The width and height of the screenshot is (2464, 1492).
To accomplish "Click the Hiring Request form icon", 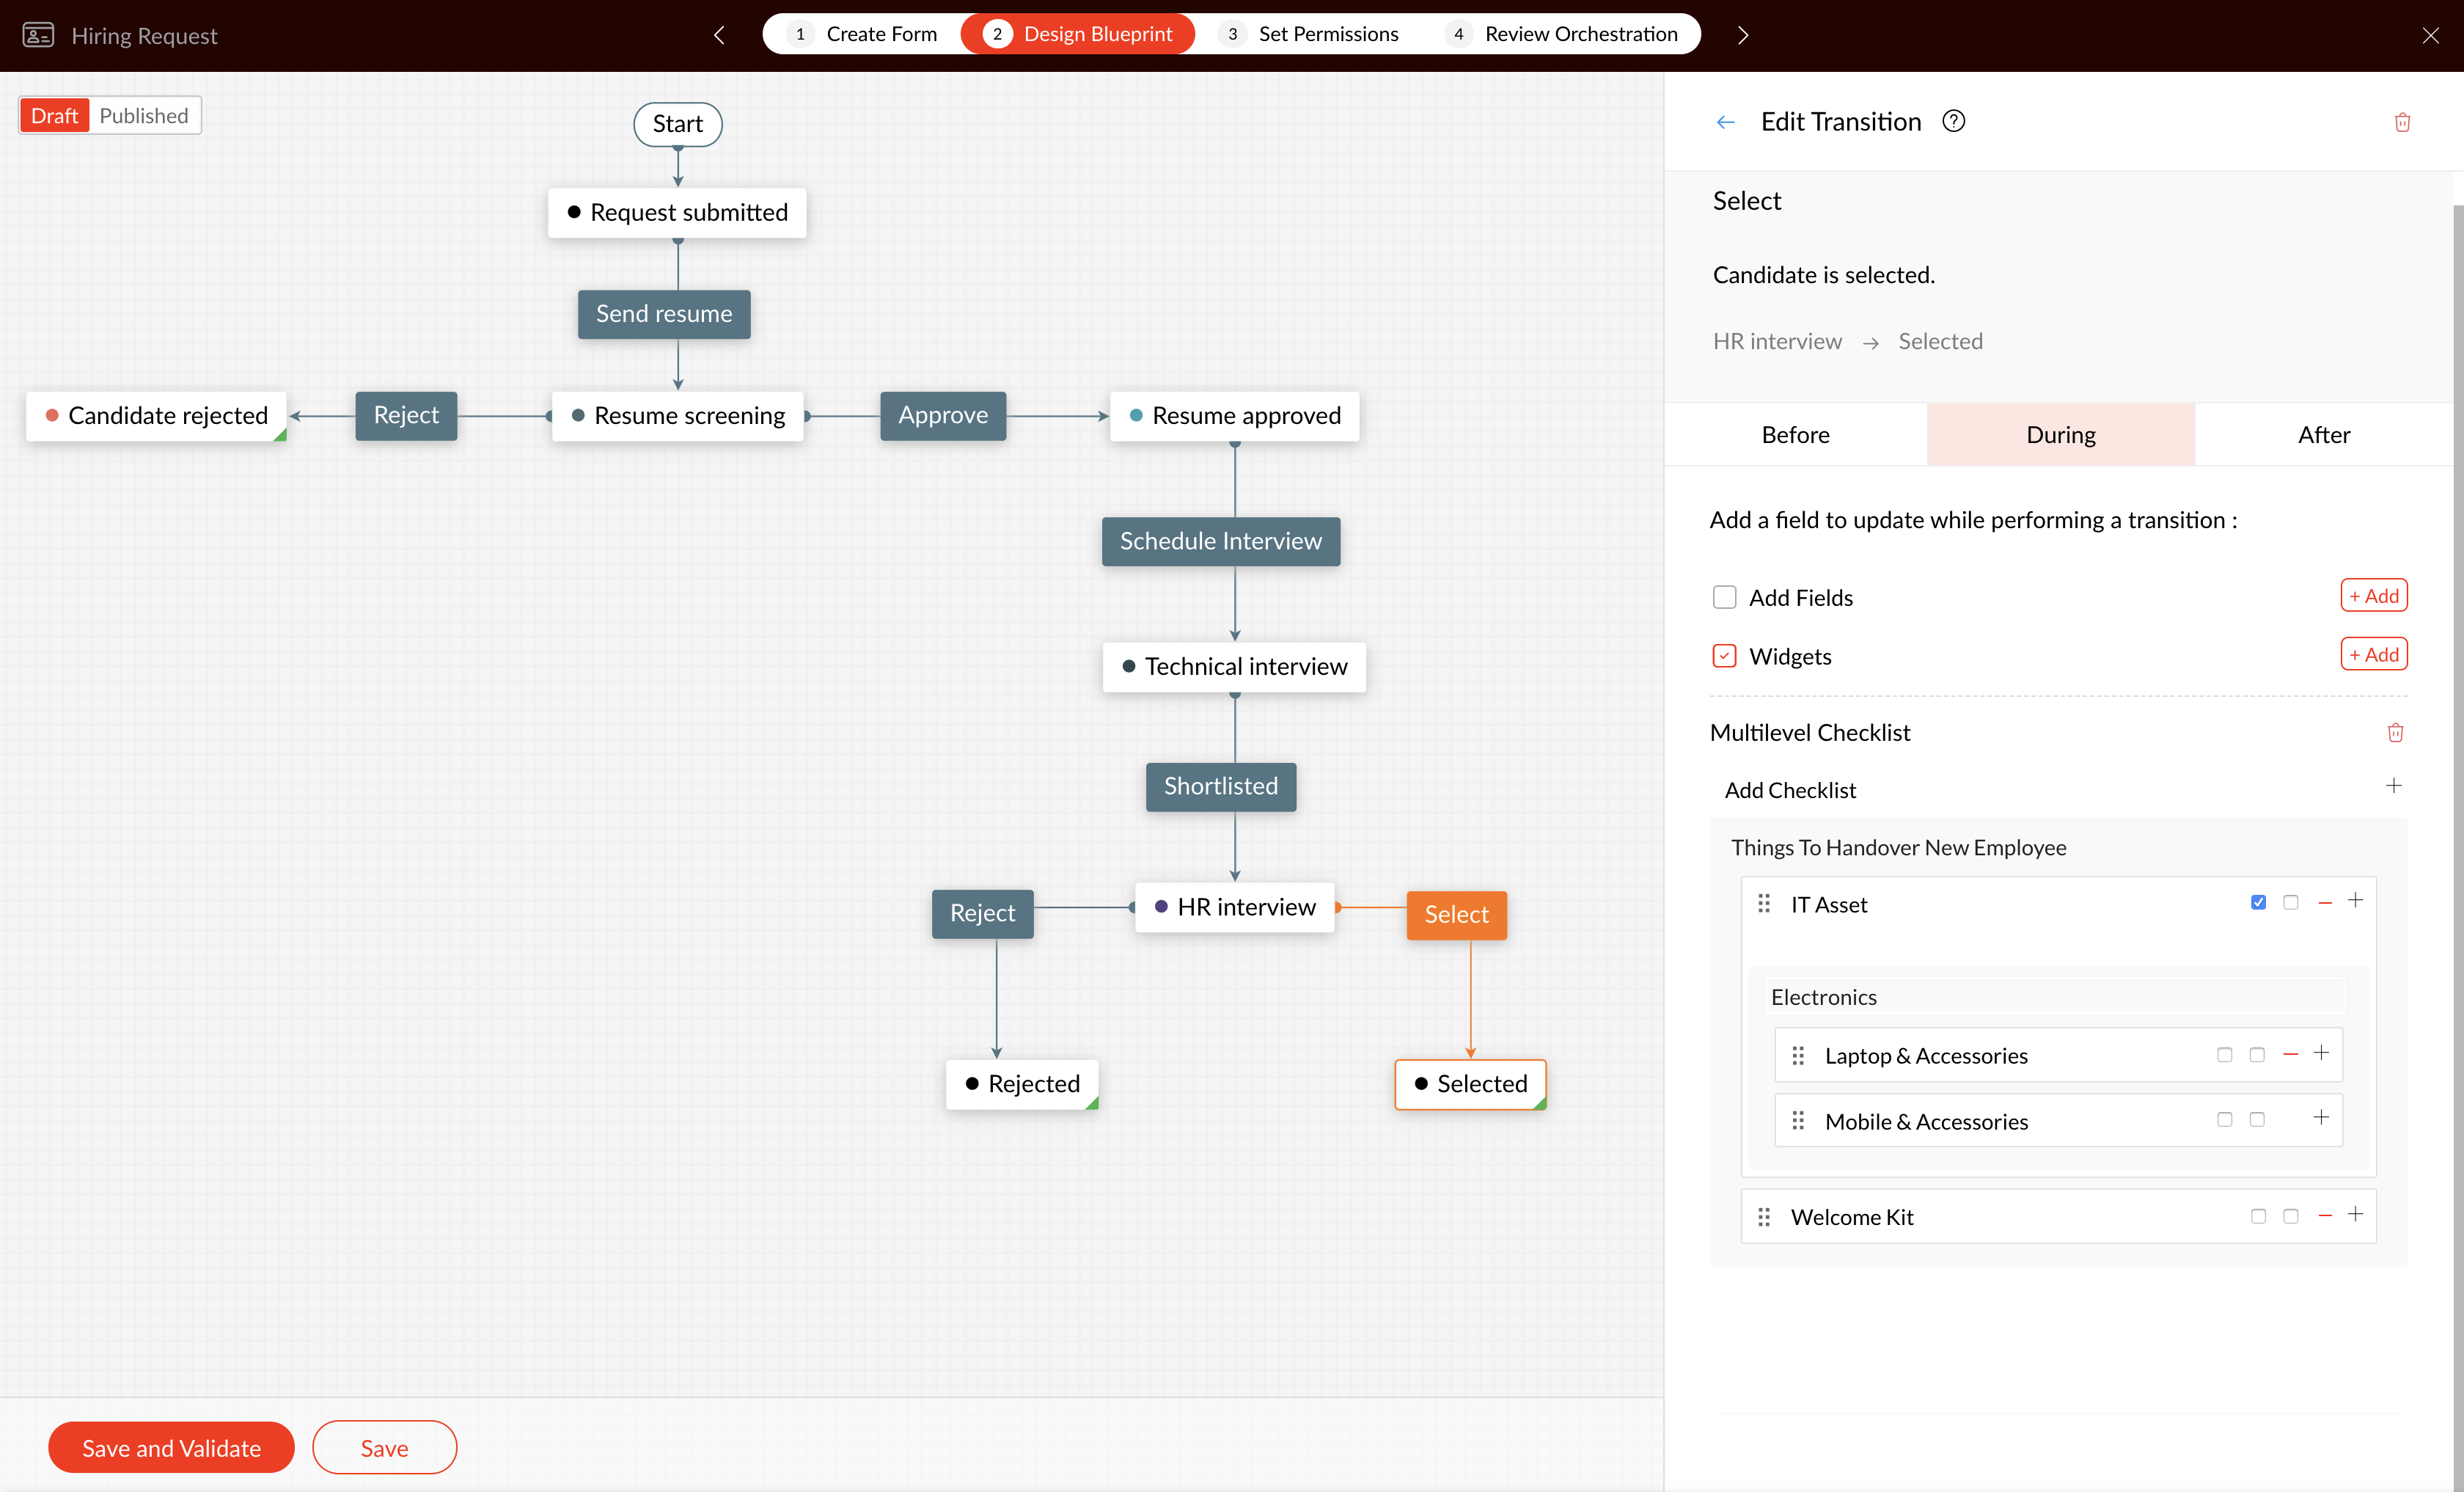I will point(38,35).
